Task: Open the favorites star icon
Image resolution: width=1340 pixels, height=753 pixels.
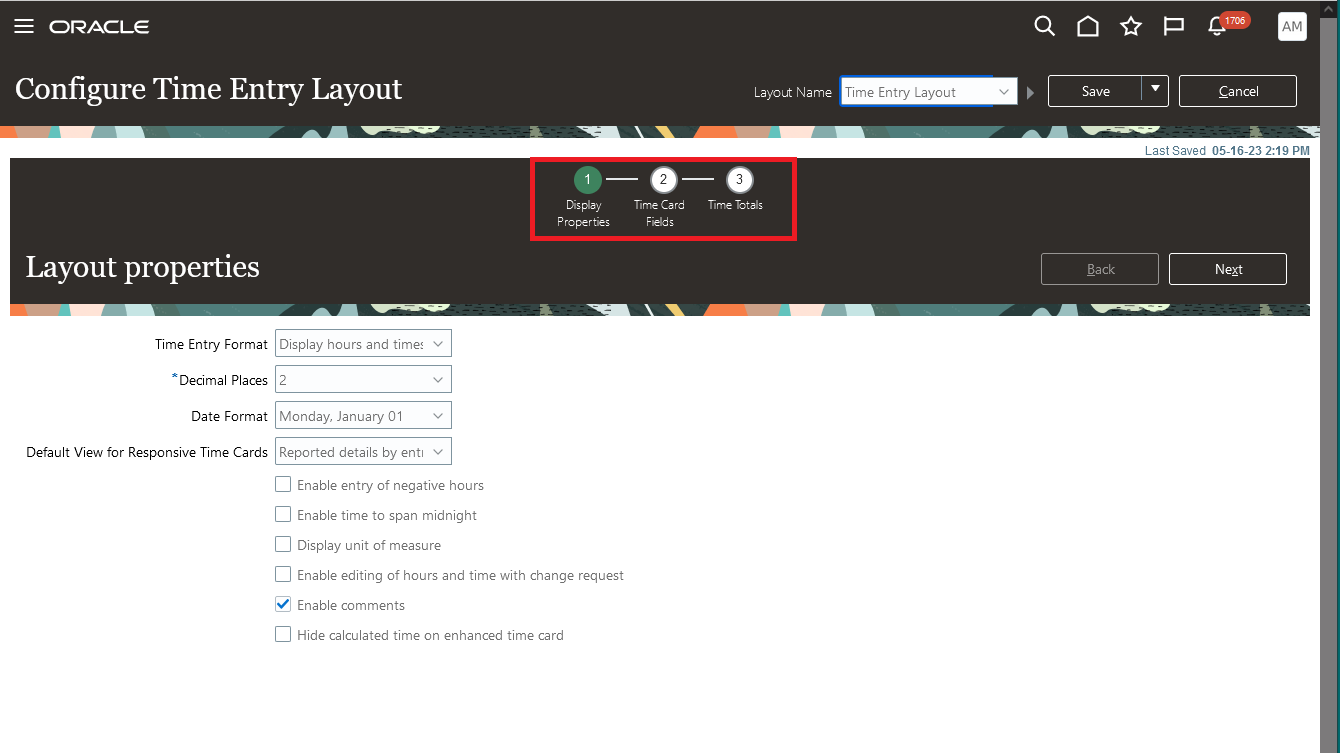Action: click(x=1131, y=26)
